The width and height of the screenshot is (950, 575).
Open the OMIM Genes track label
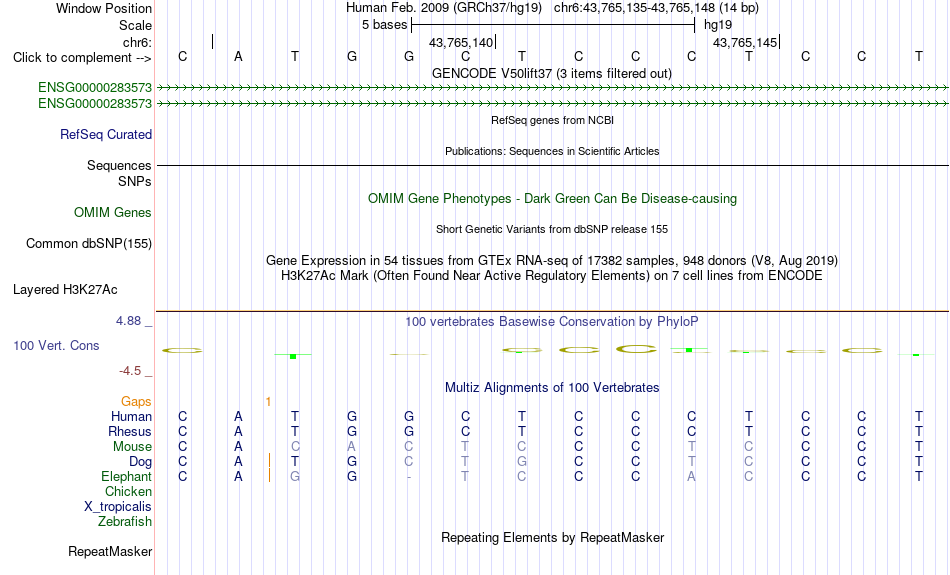pyautogui.click(x=112, y=213)
